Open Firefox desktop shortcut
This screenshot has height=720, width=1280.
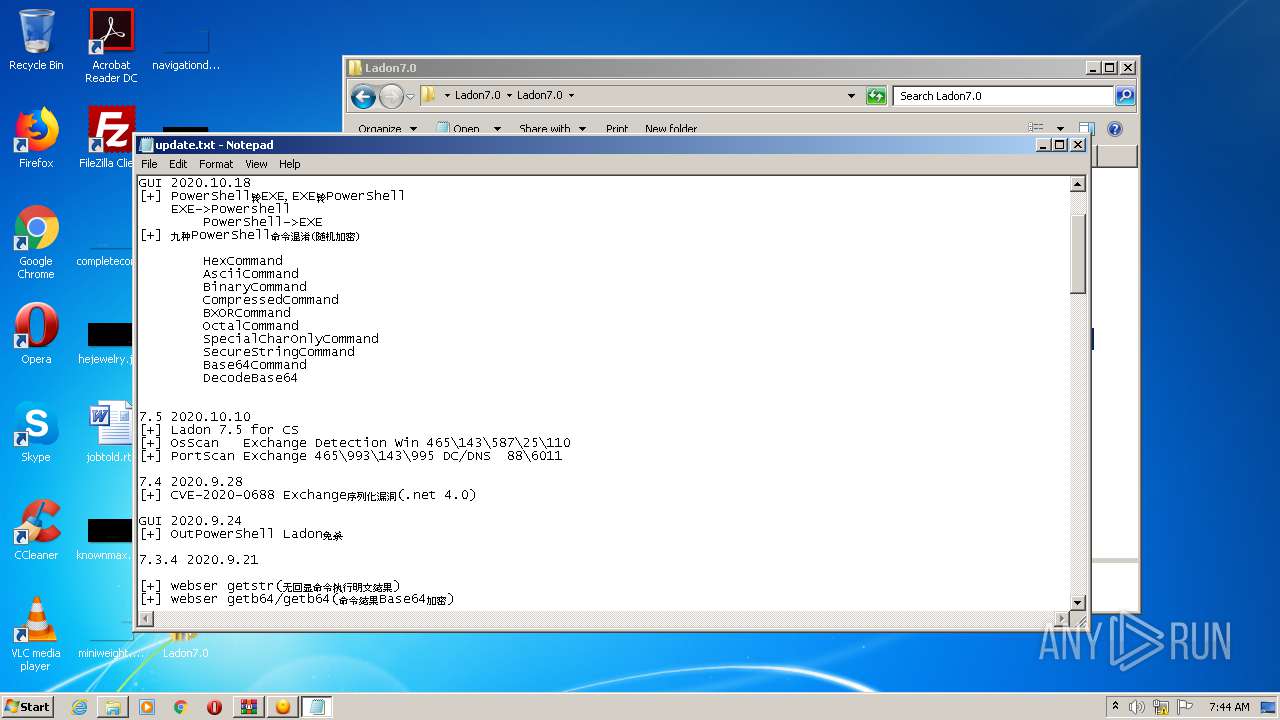click(x=36, y=138)
